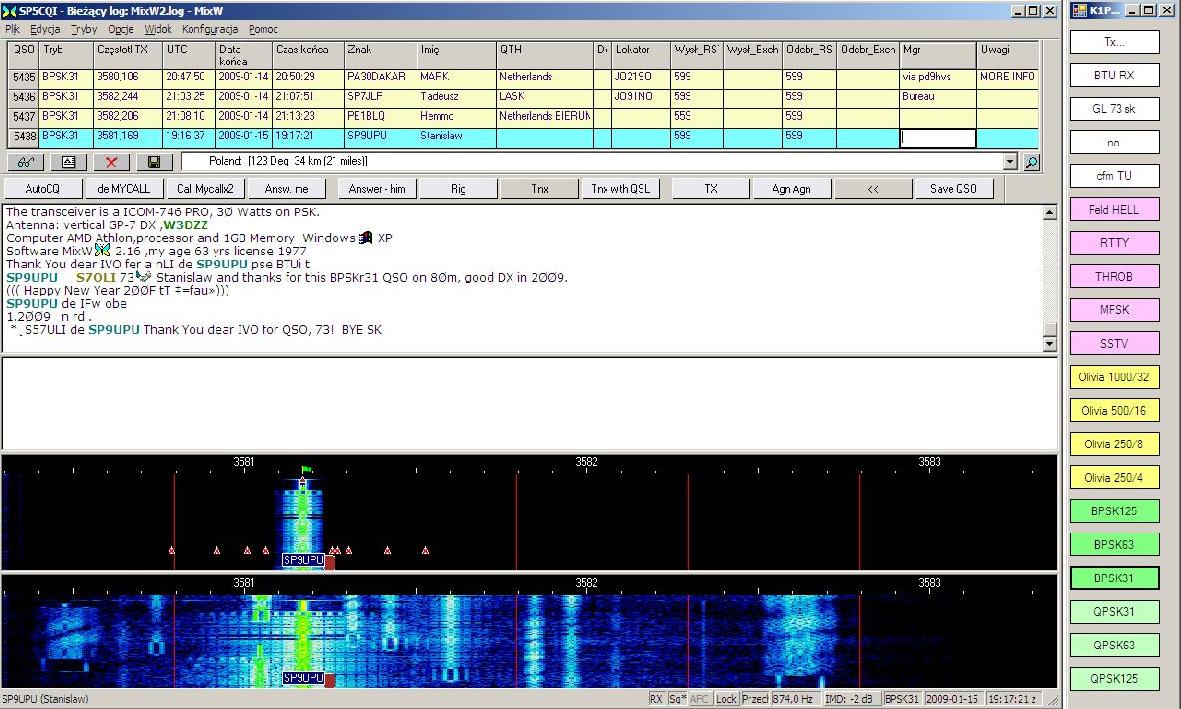Click the Answ. me macro button
The width and height of the screenshot is (1181, 709).
(286, 189)
